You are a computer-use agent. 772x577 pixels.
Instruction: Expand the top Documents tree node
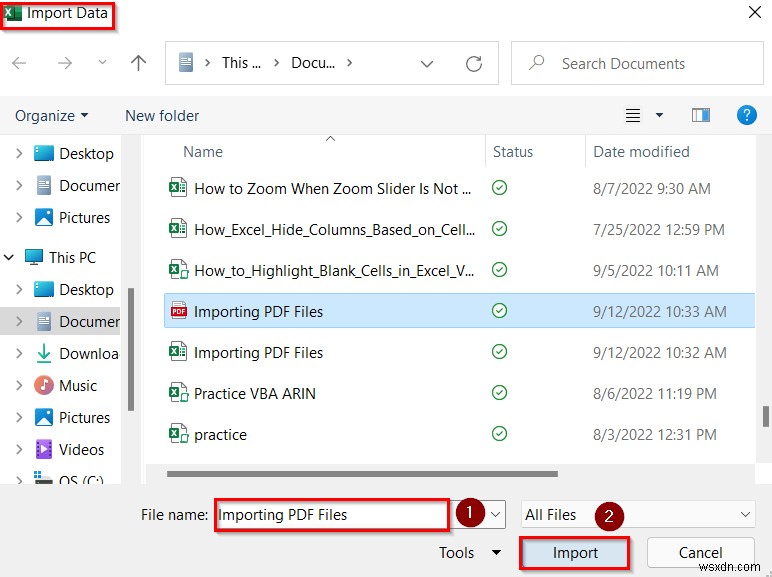(x=19, y=185)
